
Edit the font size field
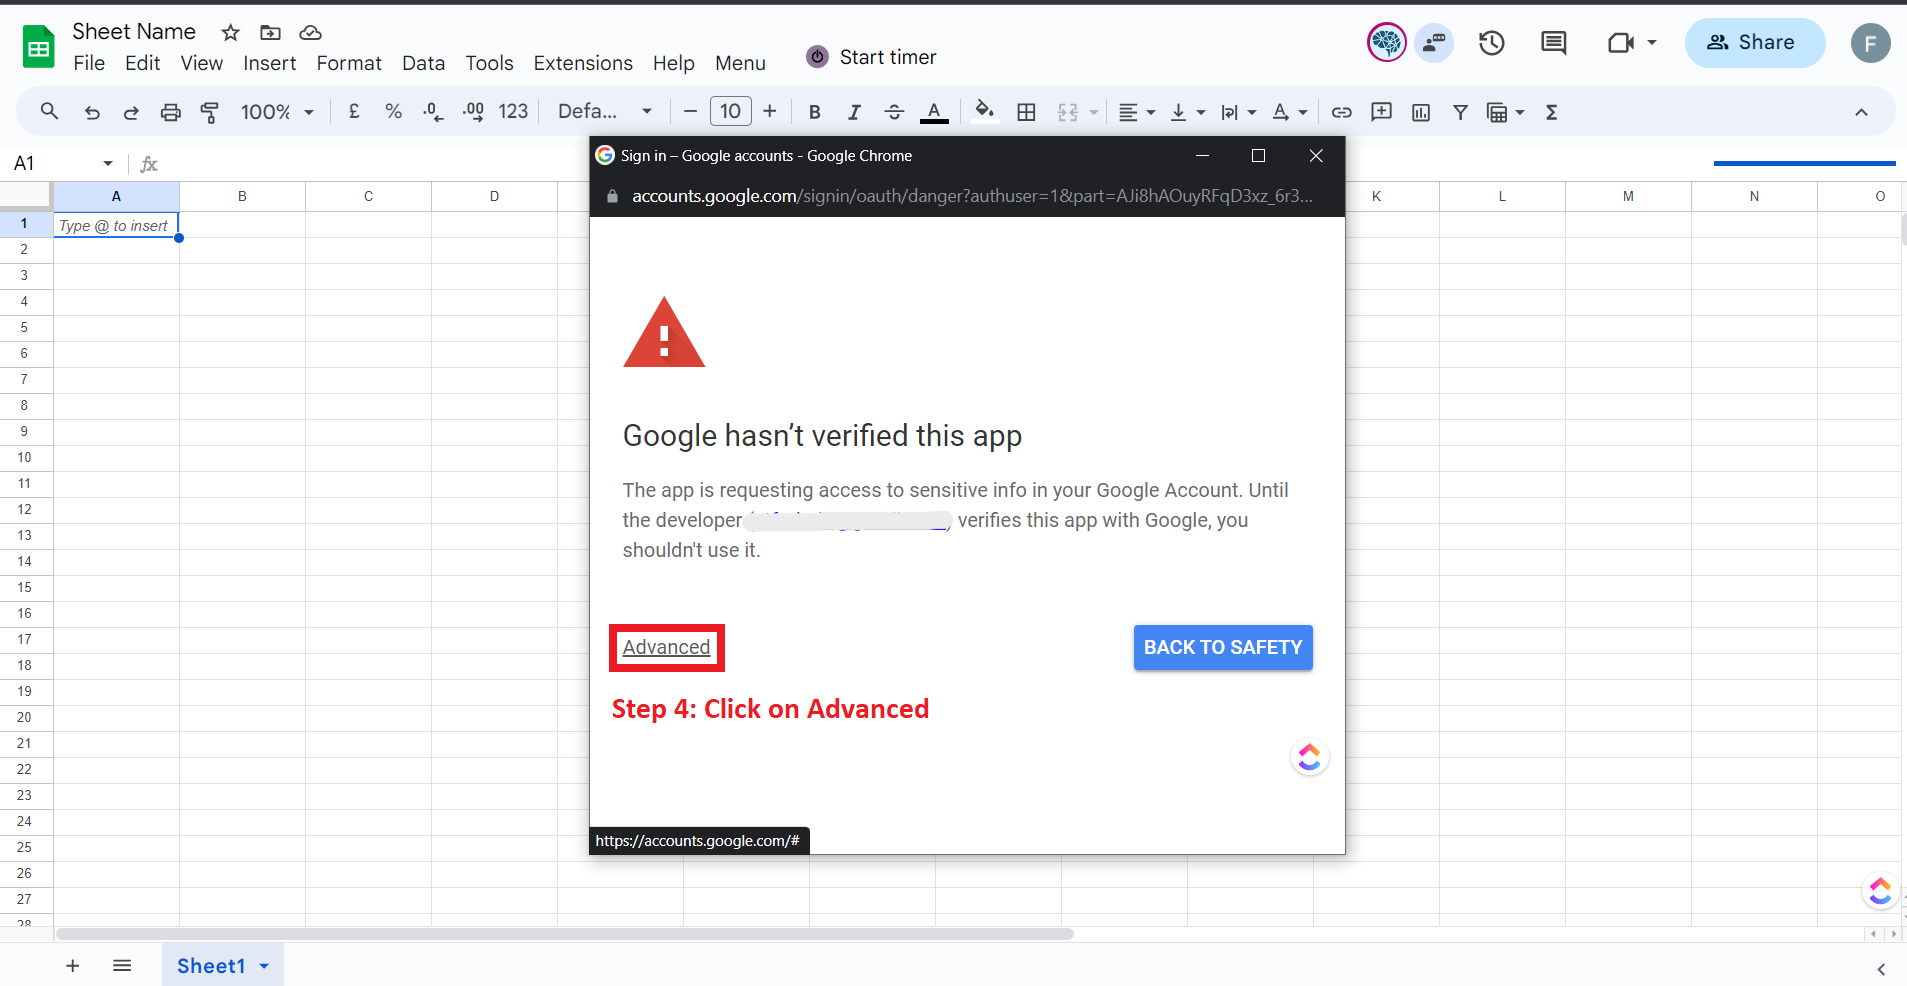coord(730,111)
